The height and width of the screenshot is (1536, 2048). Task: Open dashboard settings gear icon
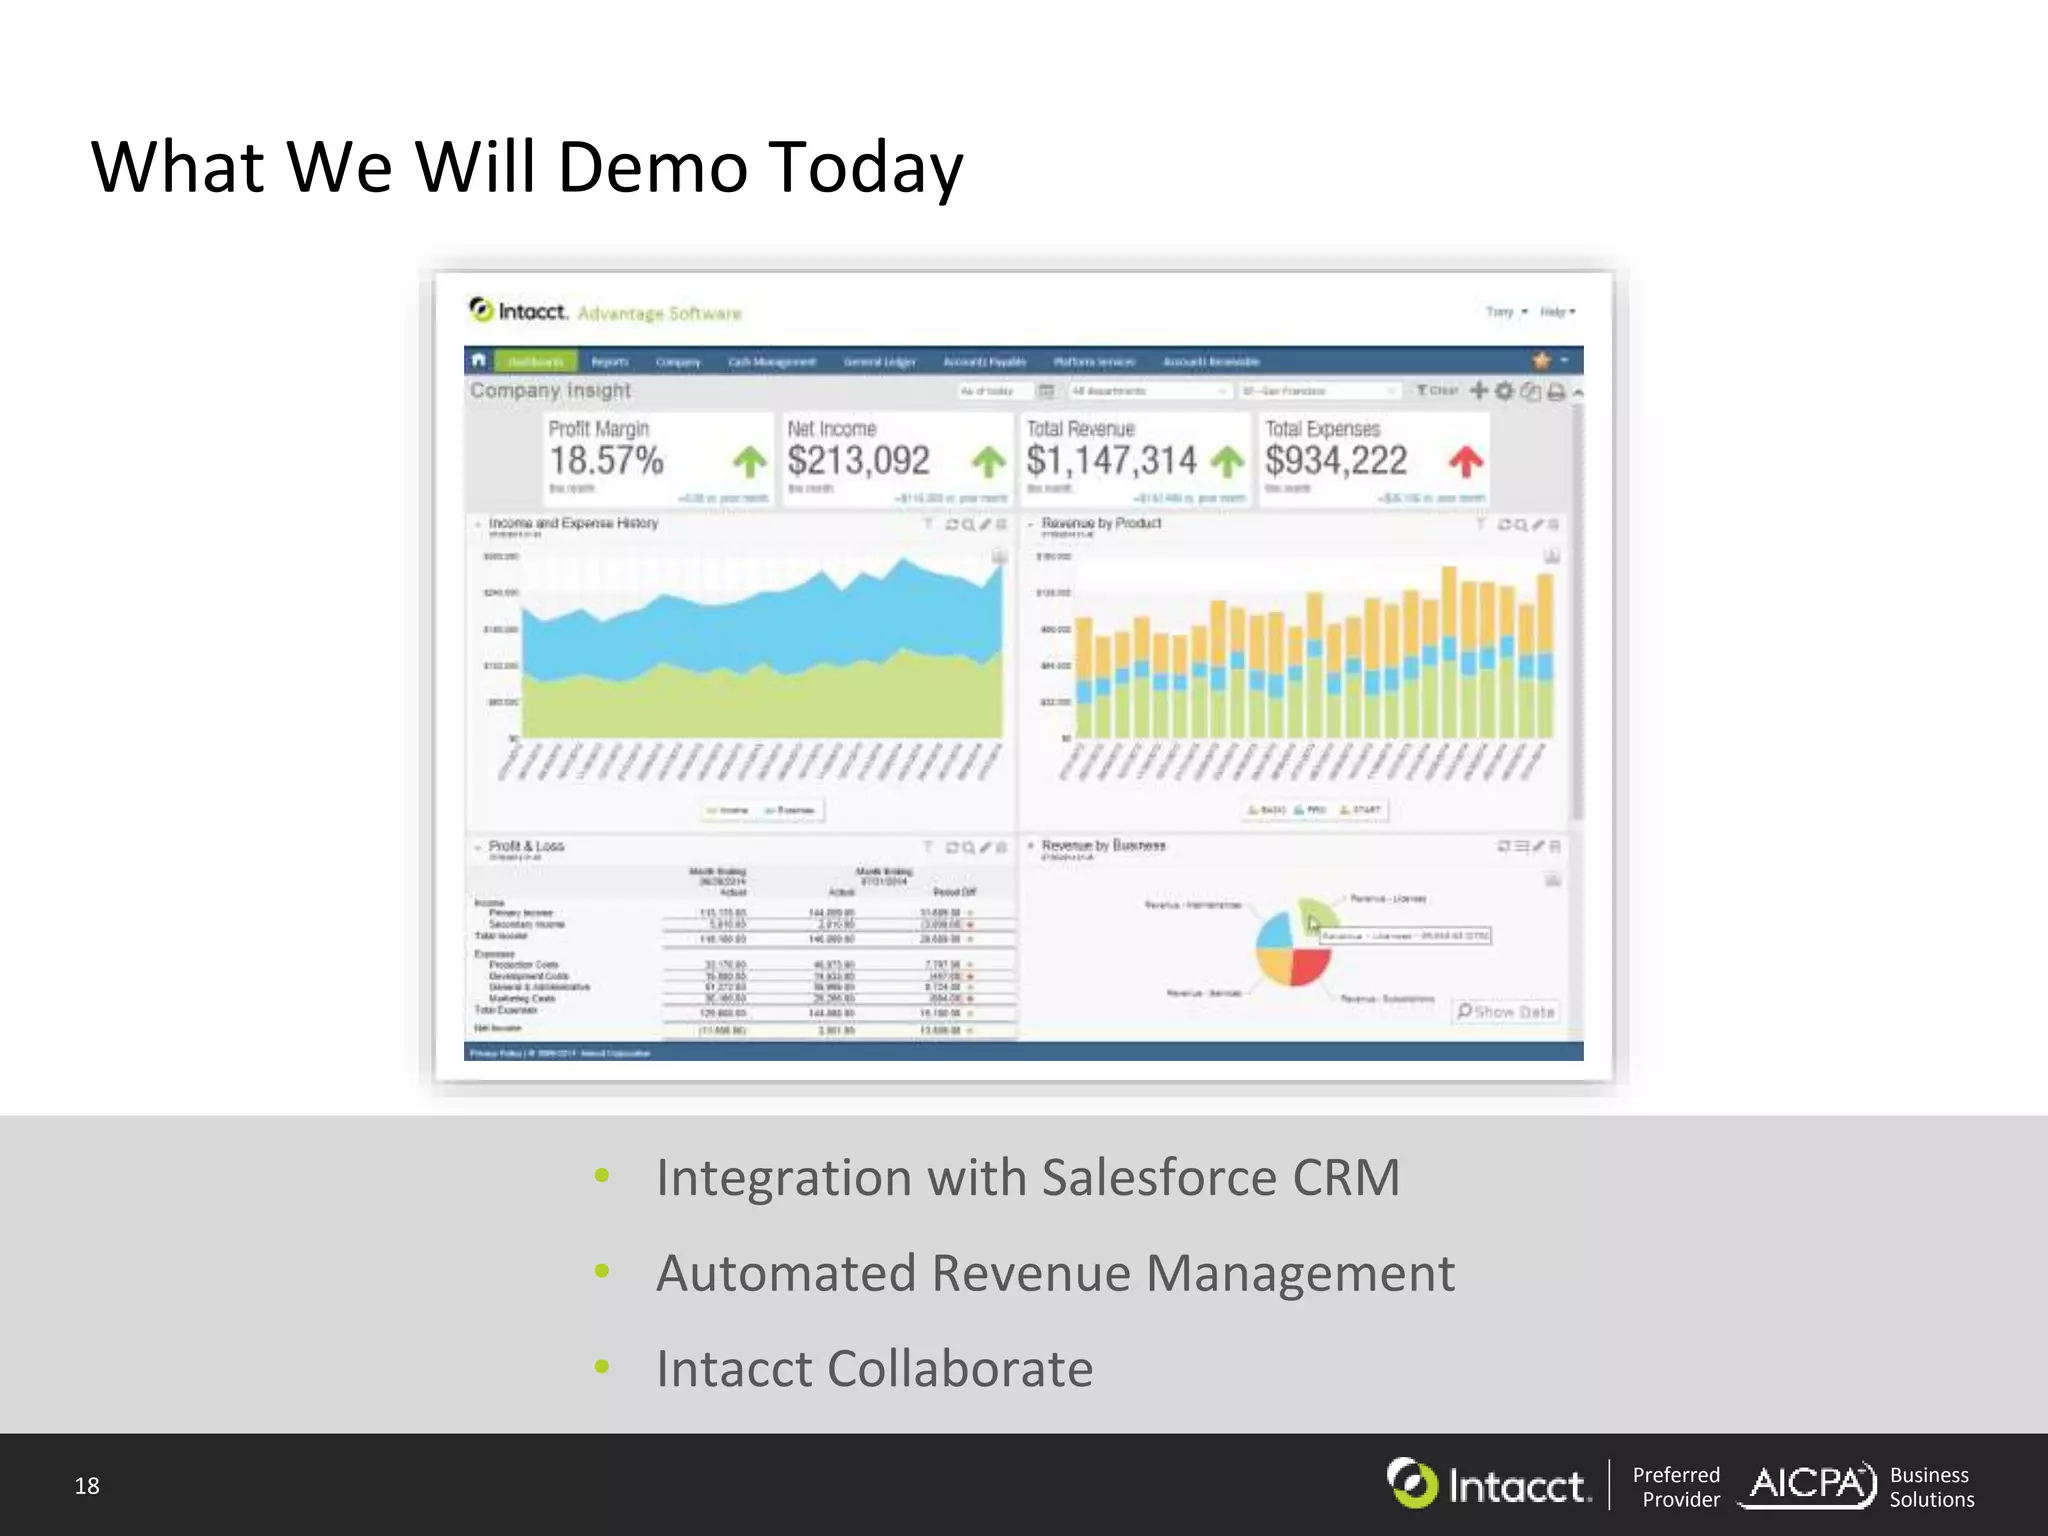tap(1504, 391)
